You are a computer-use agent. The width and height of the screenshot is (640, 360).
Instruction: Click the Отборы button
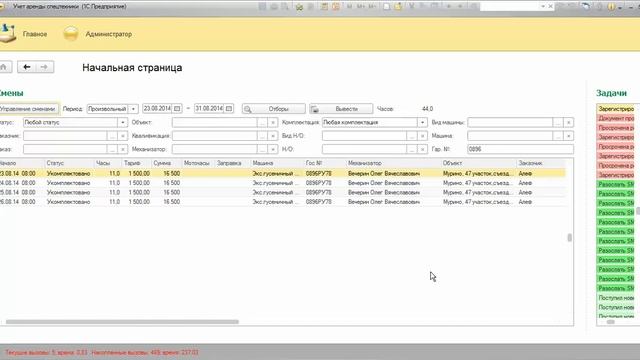[273, 109]
